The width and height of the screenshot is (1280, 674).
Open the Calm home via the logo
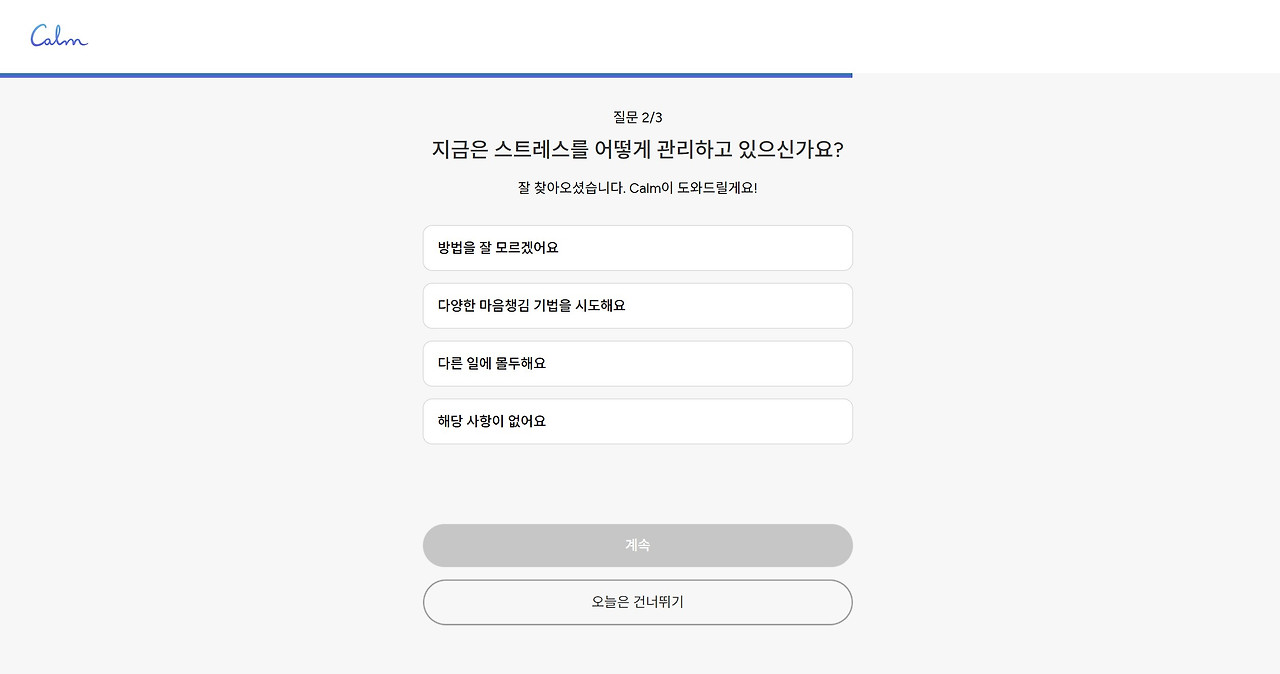tap(58, 36)
